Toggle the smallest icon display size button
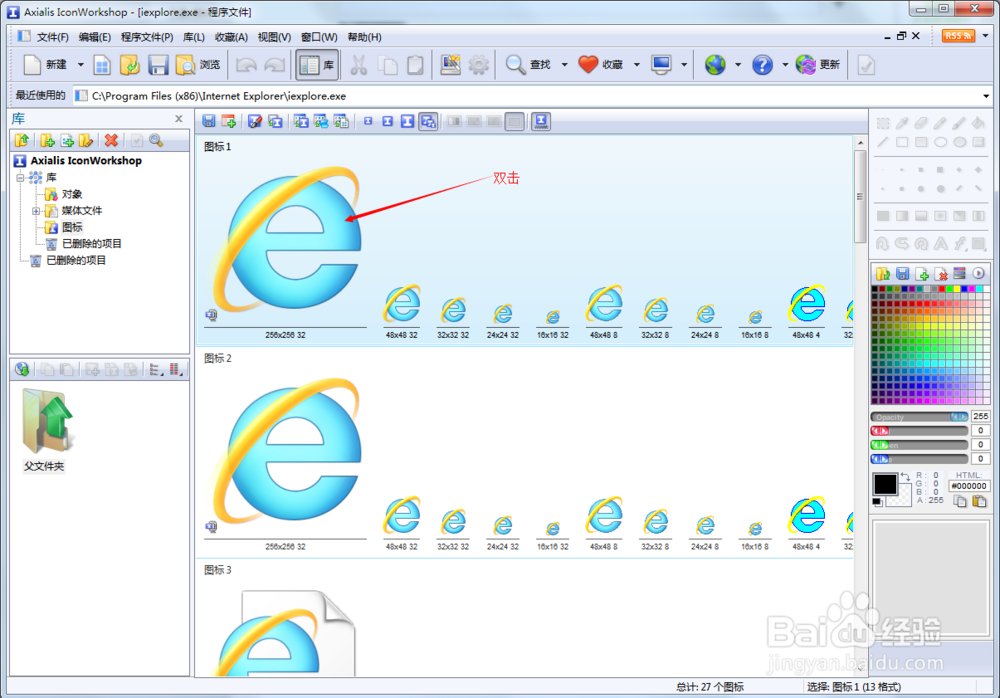This screenshot has width=1000, height=698. pyautogui.click(x=368, y=121)
